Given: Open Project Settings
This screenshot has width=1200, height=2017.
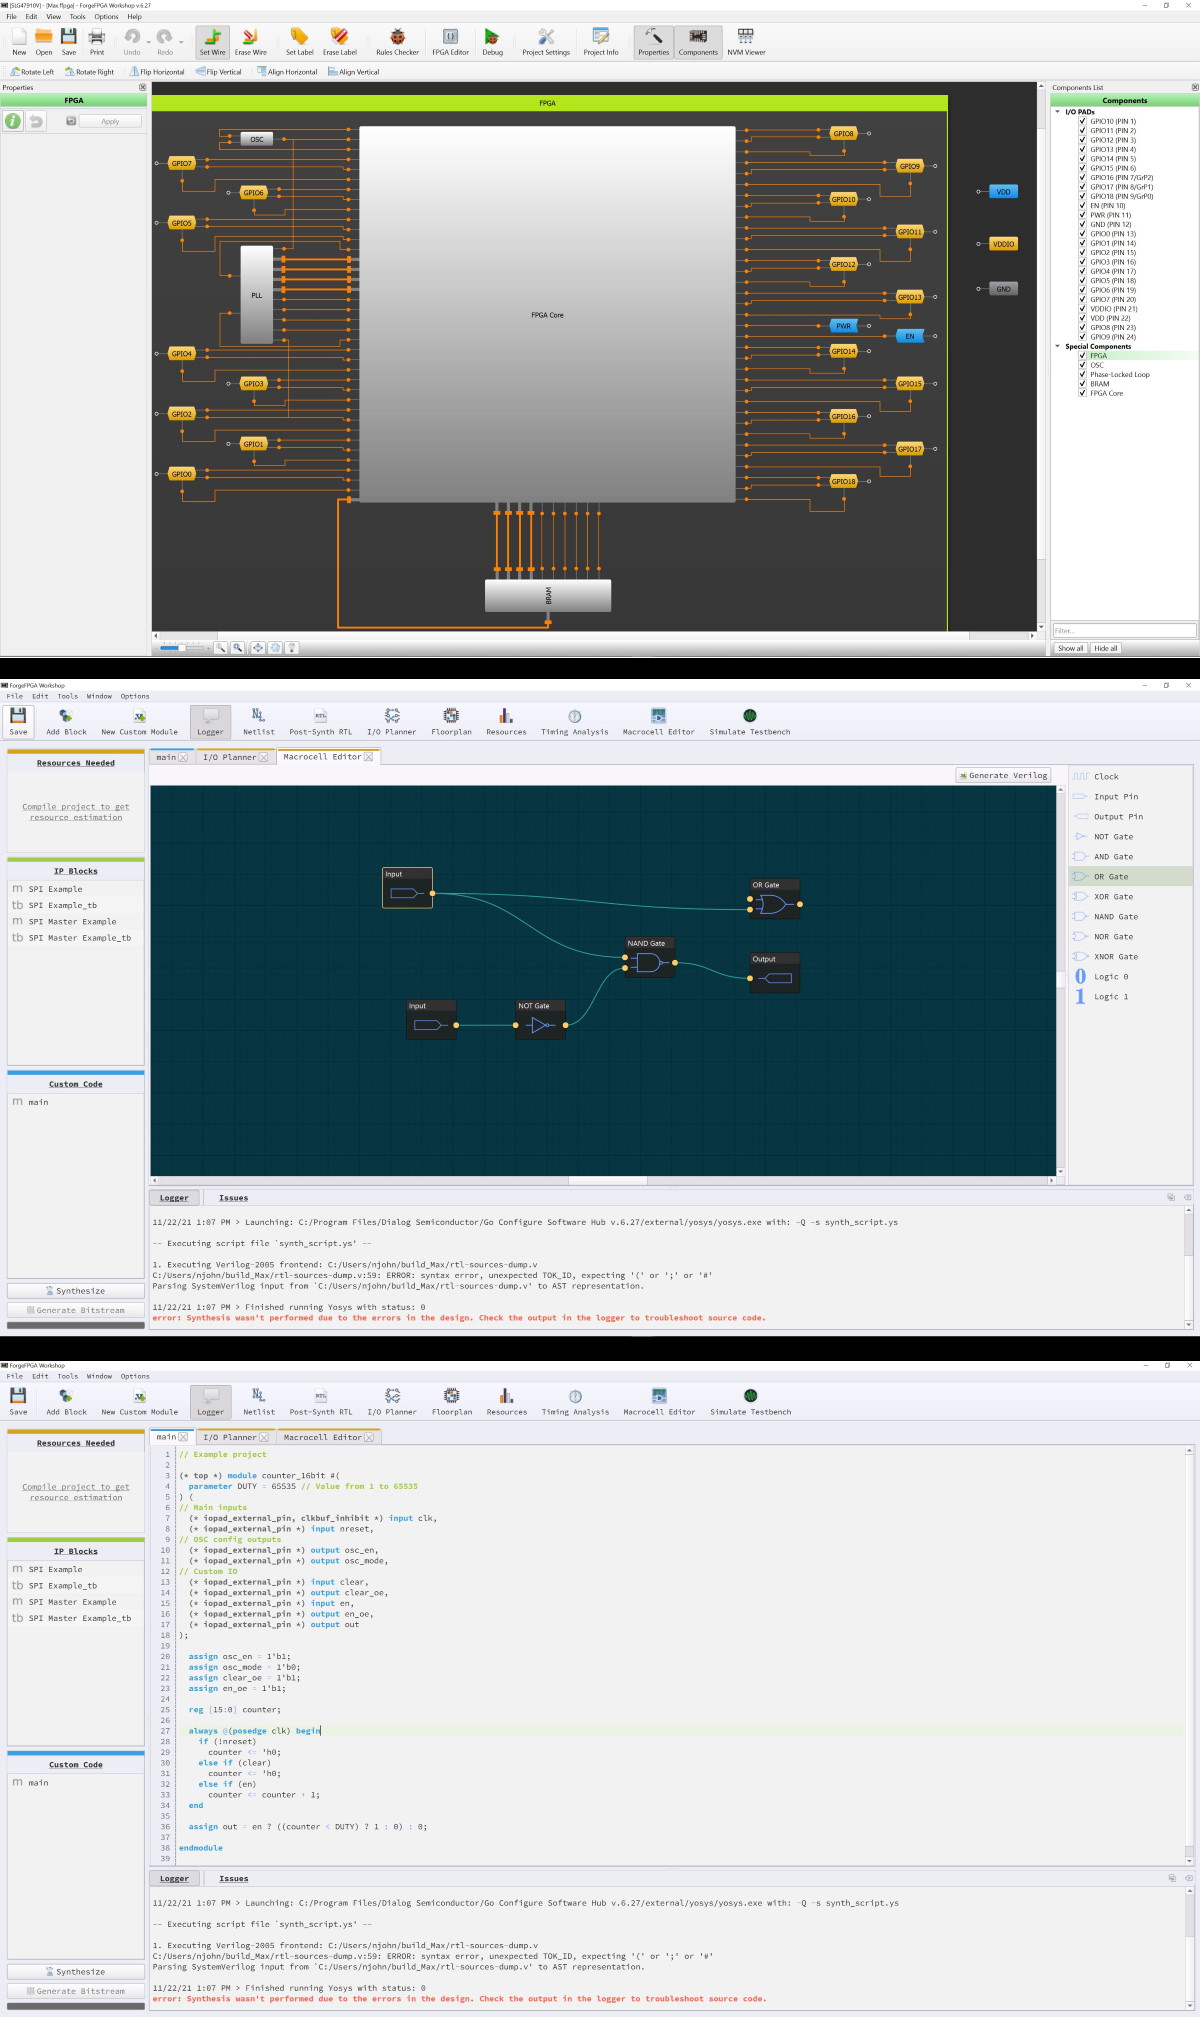Looking at the screenshot, I should tap(545, 42).
